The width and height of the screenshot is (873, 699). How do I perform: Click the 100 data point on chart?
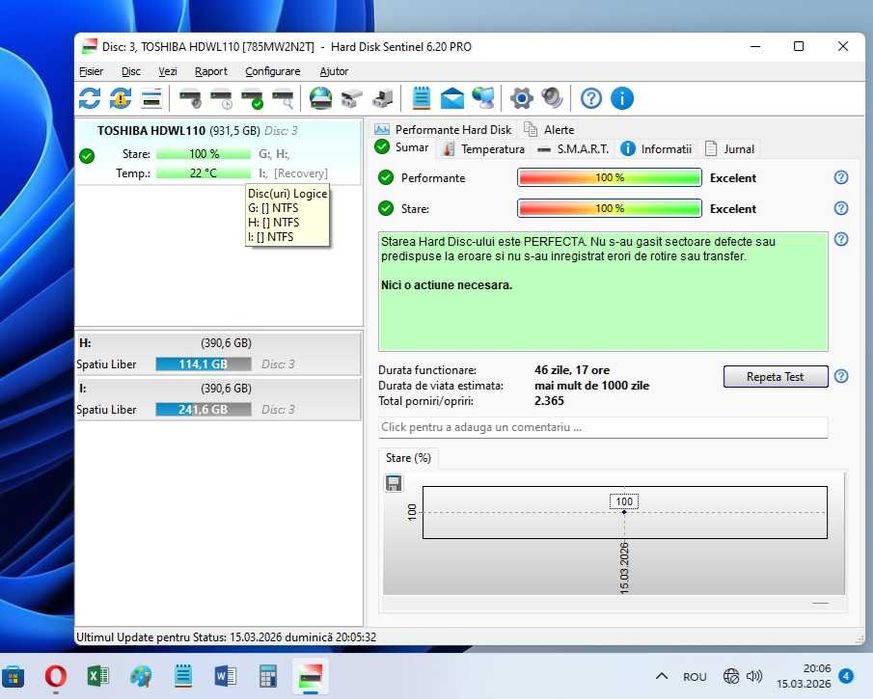[624, 512]
